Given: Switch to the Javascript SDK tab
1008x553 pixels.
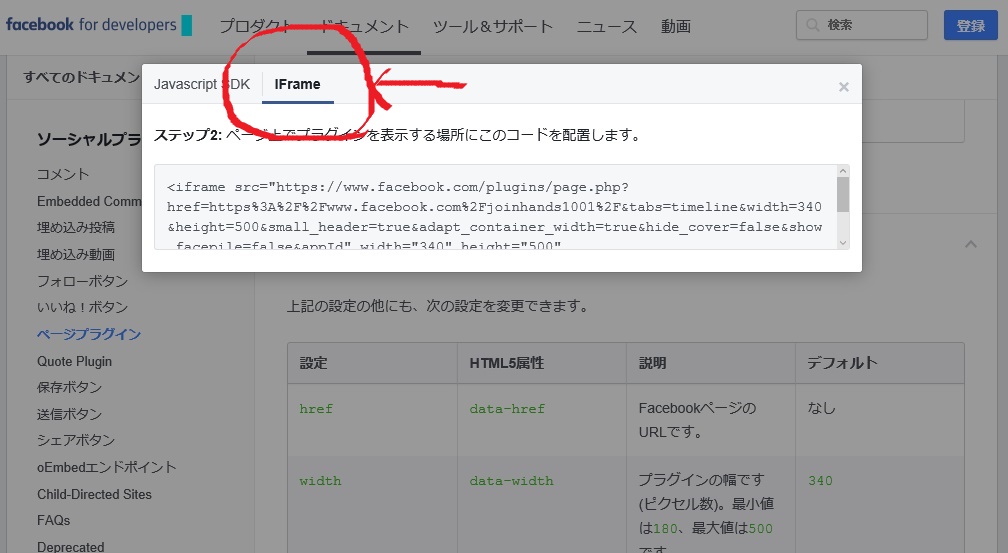Looking at the screenshot, I should point(202,84).
